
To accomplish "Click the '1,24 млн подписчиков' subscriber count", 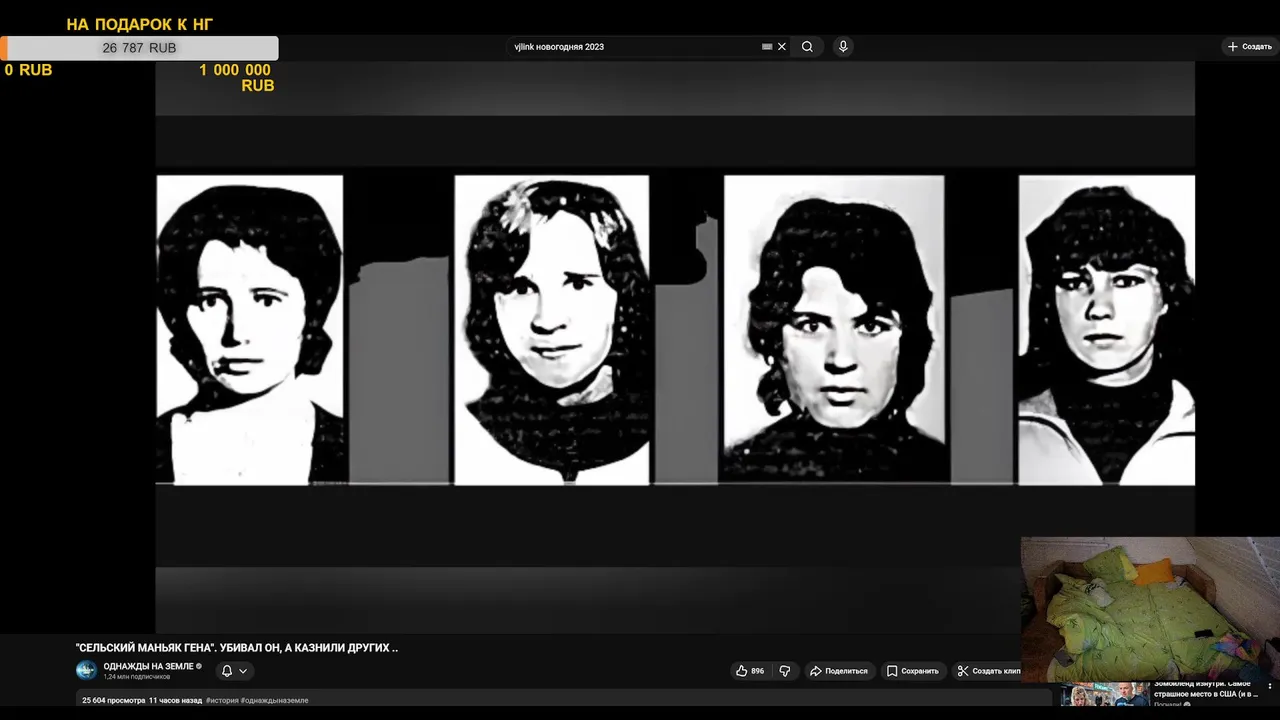I will [137, 677].
